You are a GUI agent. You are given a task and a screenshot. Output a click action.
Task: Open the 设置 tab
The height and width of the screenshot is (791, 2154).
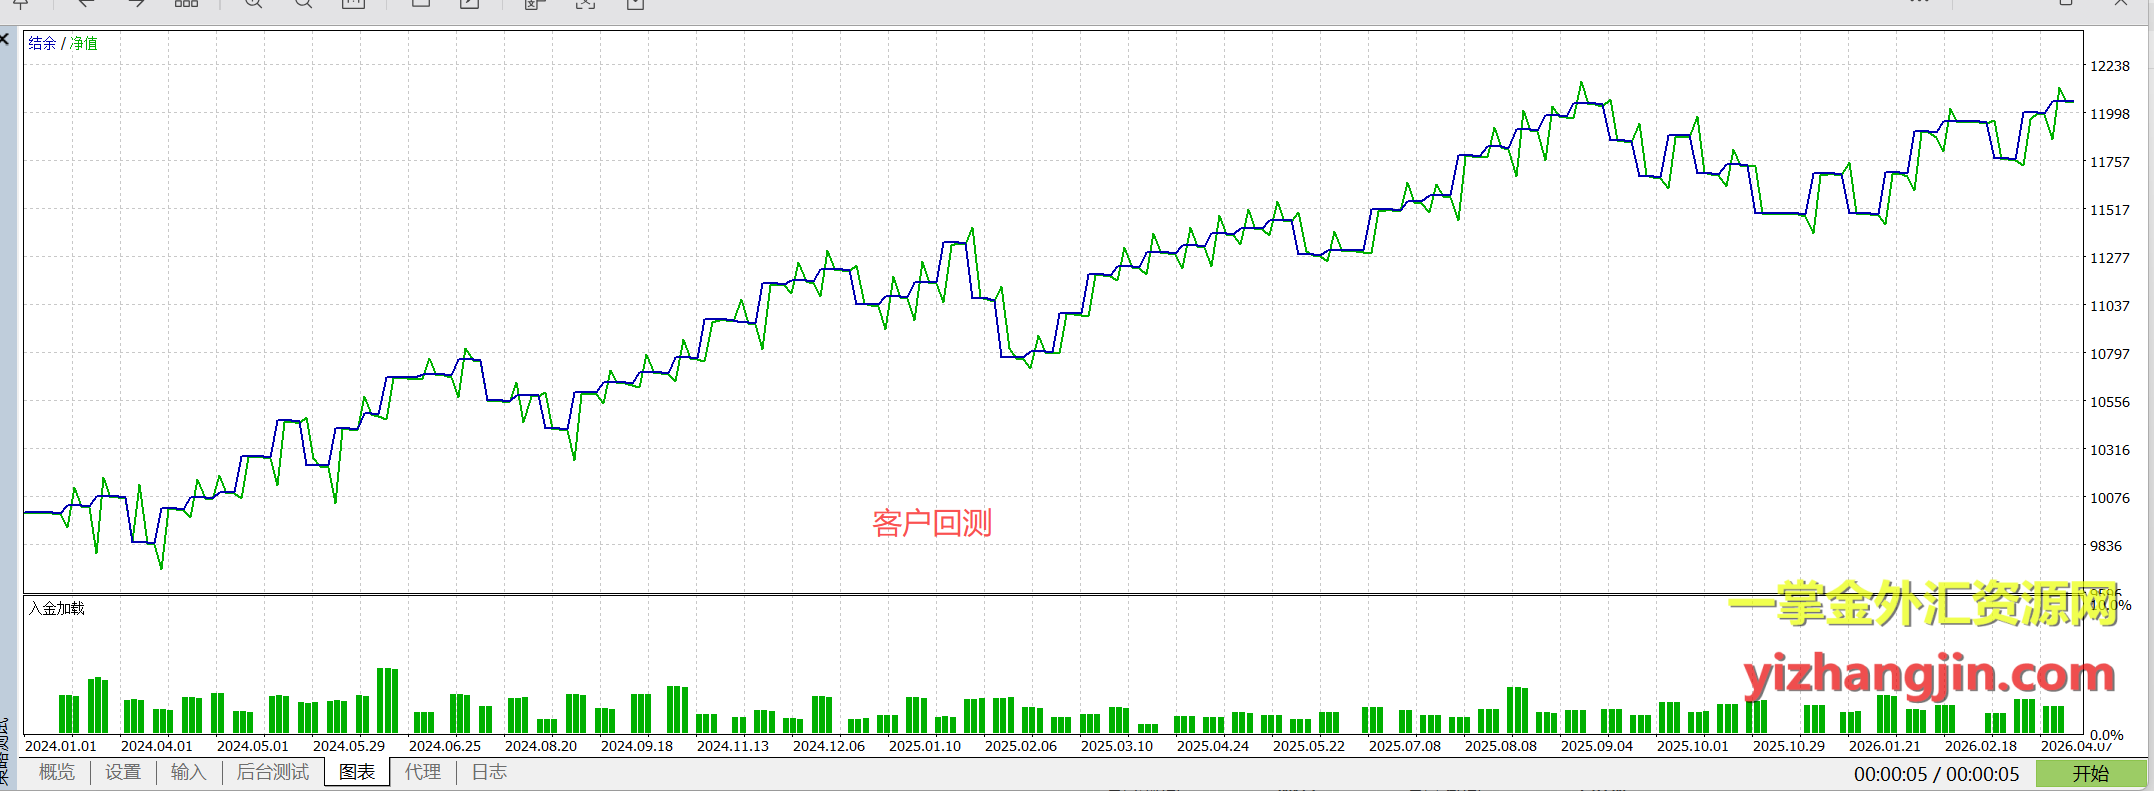pyautogui.click(x=123, y=772)
